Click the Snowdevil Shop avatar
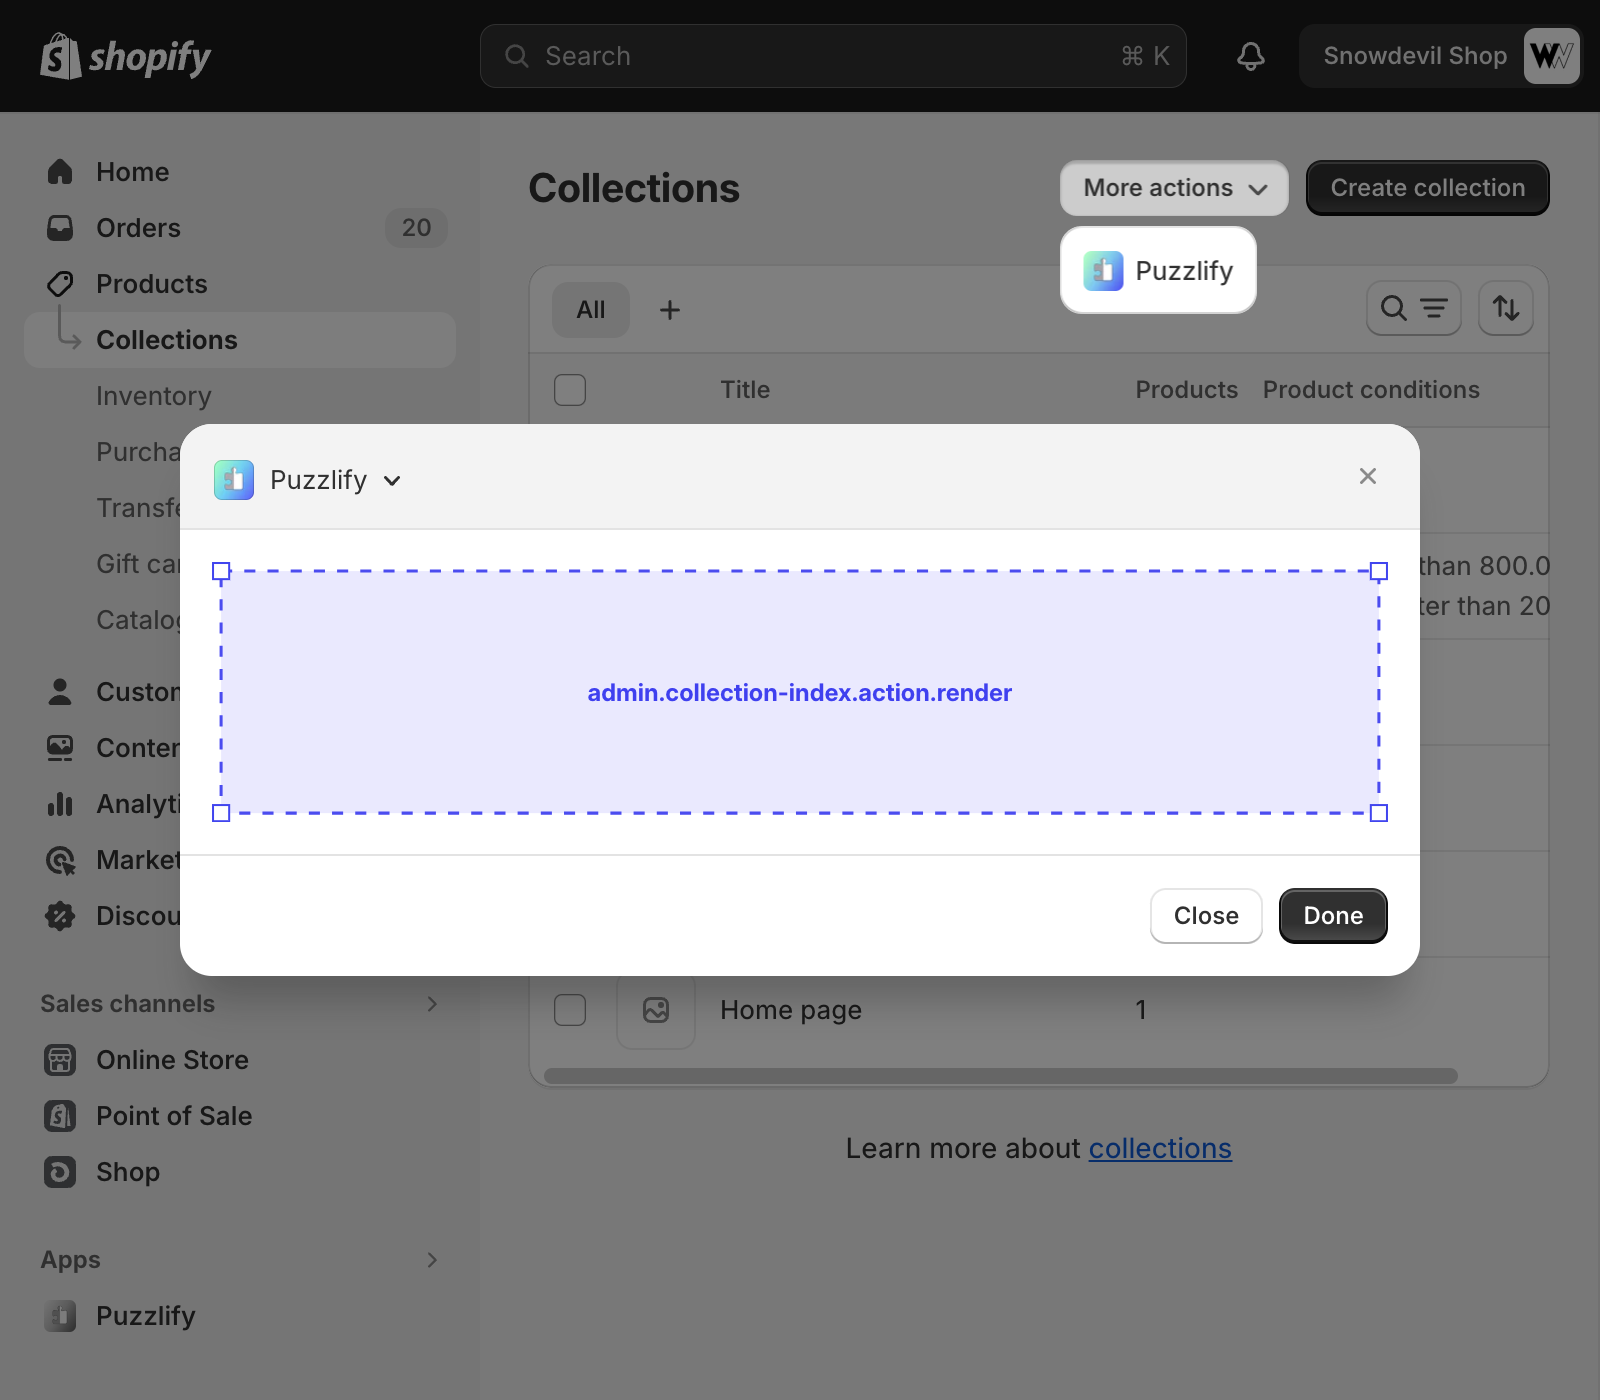Viewport: 1600px width, 1400px height. pos(1550,56)
